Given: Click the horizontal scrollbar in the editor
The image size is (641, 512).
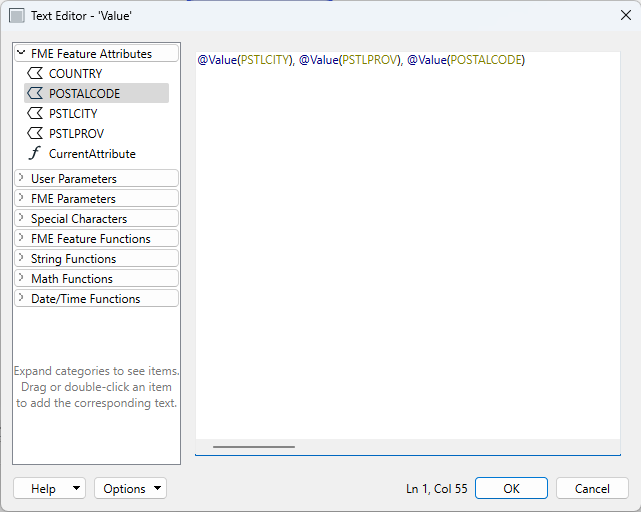Looking at the screenshot, I should click(253, 447).
